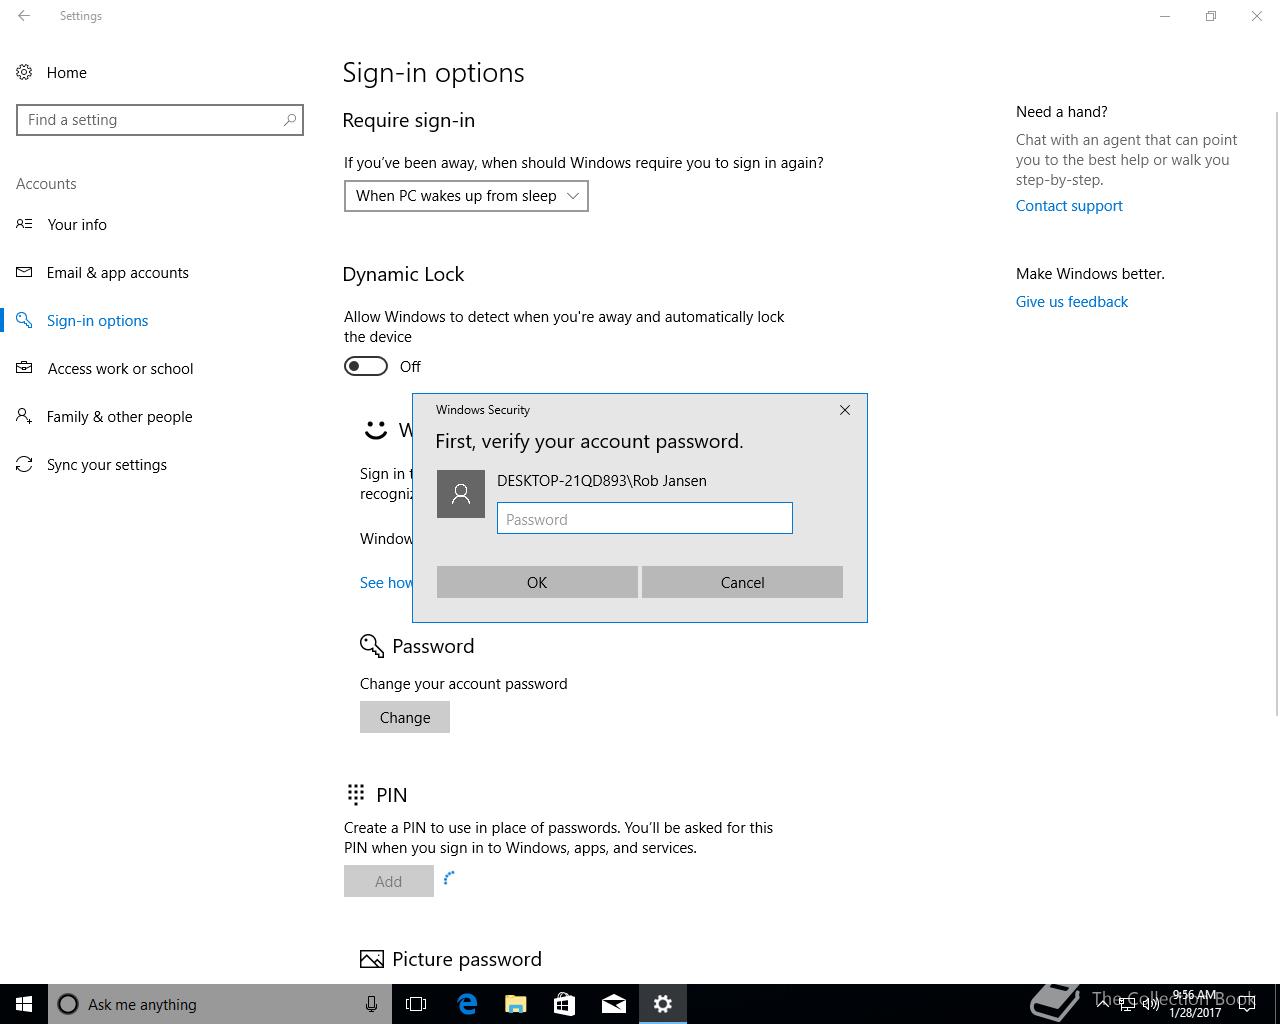
Task: Open Home via the gear icon
Action: click(x=24, y=72)
